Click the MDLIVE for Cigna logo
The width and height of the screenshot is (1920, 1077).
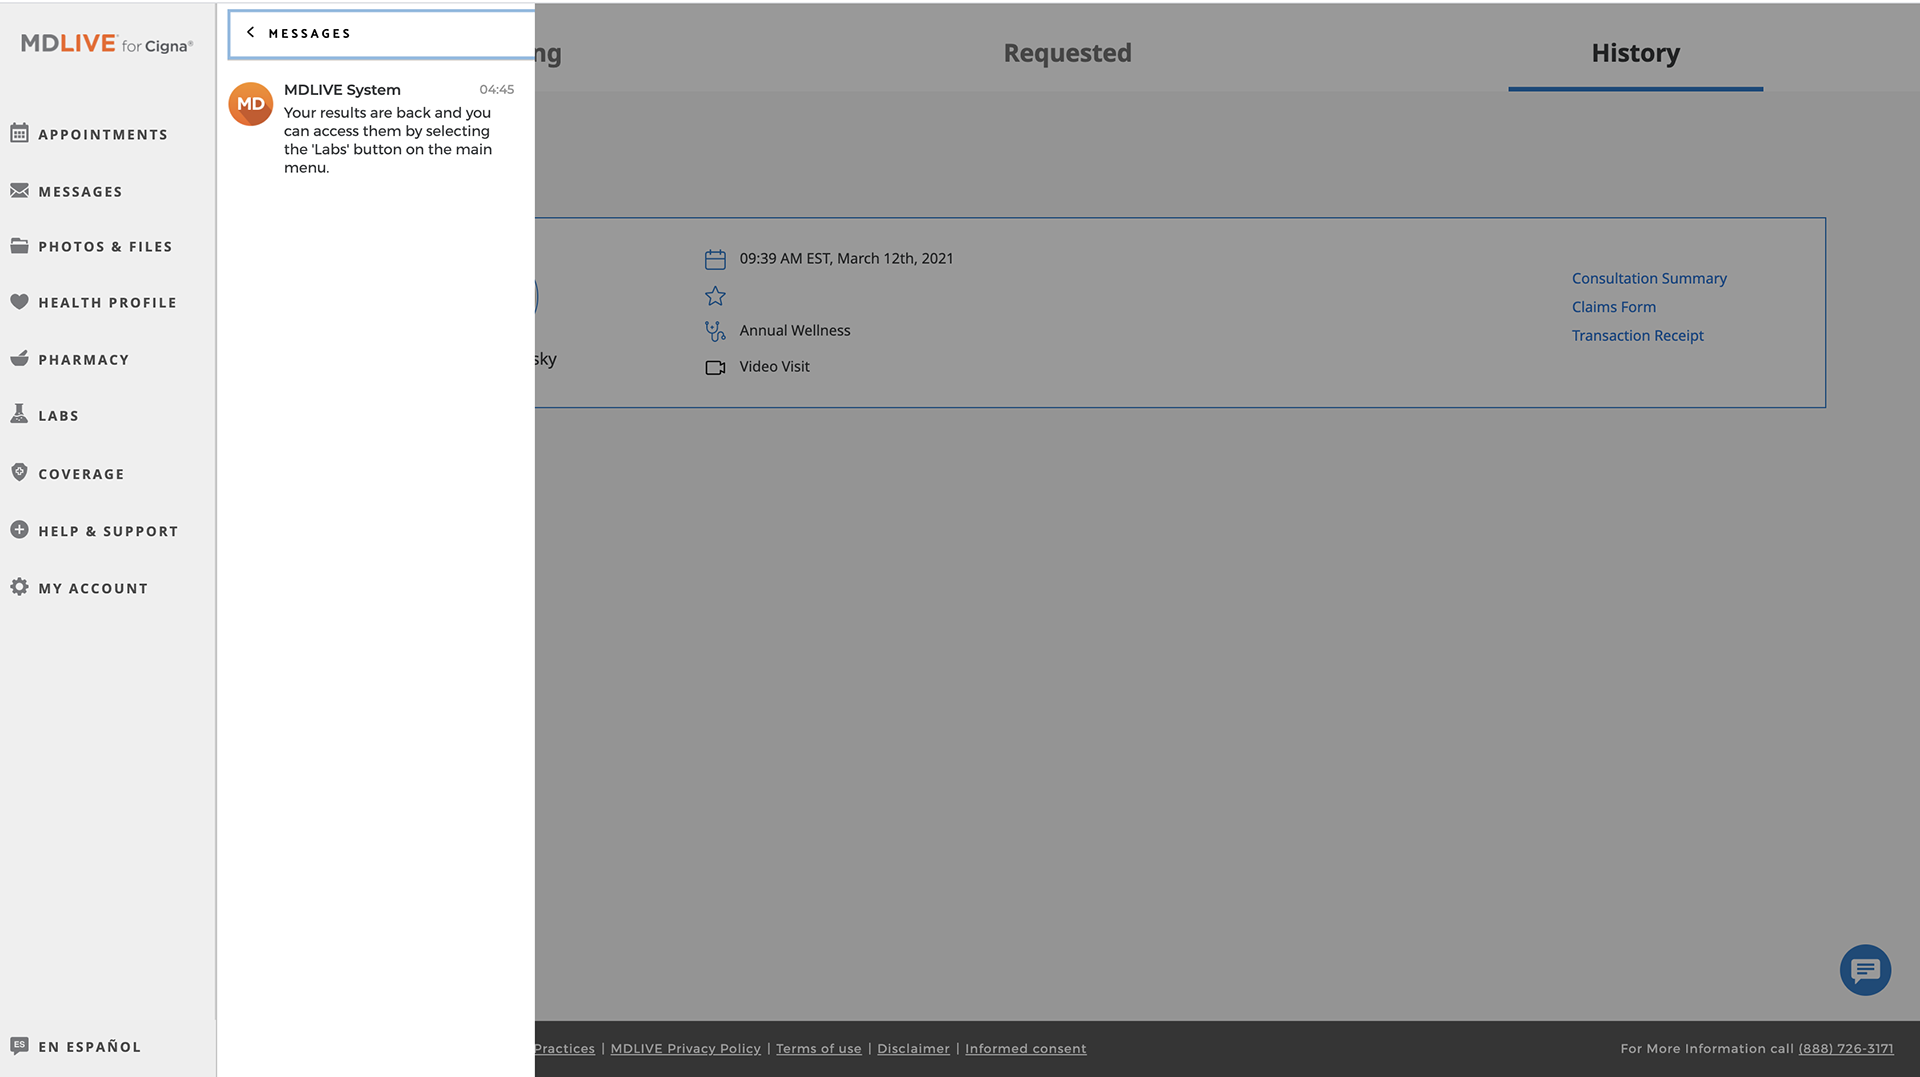point(107,43)
